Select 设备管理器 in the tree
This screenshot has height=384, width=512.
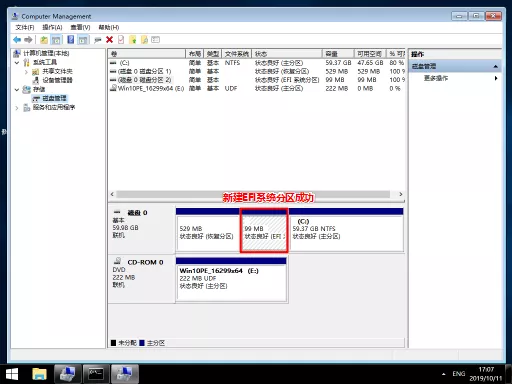click(57, 80)
